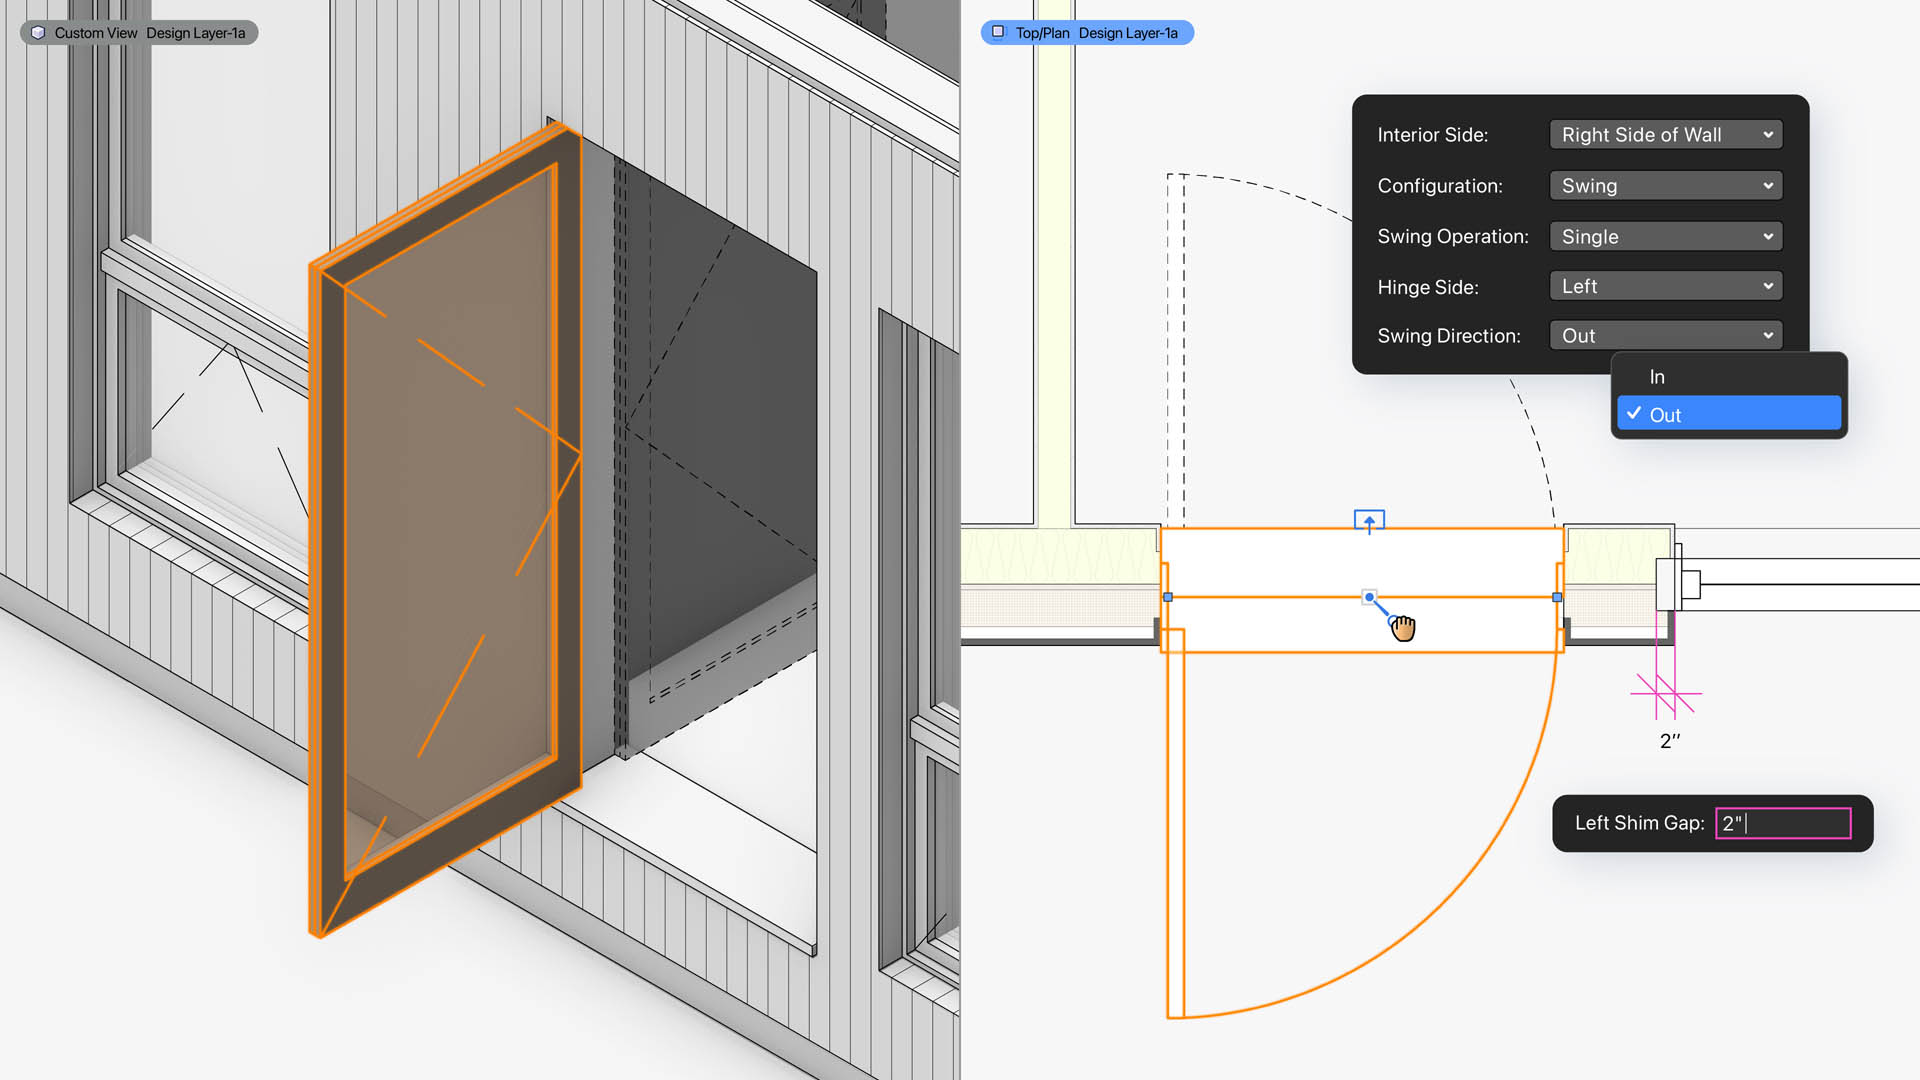Toggle the checkmark next to Out option
Image resolution: width=1920 pixels, height=1080 pixels.
pyautogui.click(x=1633, y=413)
